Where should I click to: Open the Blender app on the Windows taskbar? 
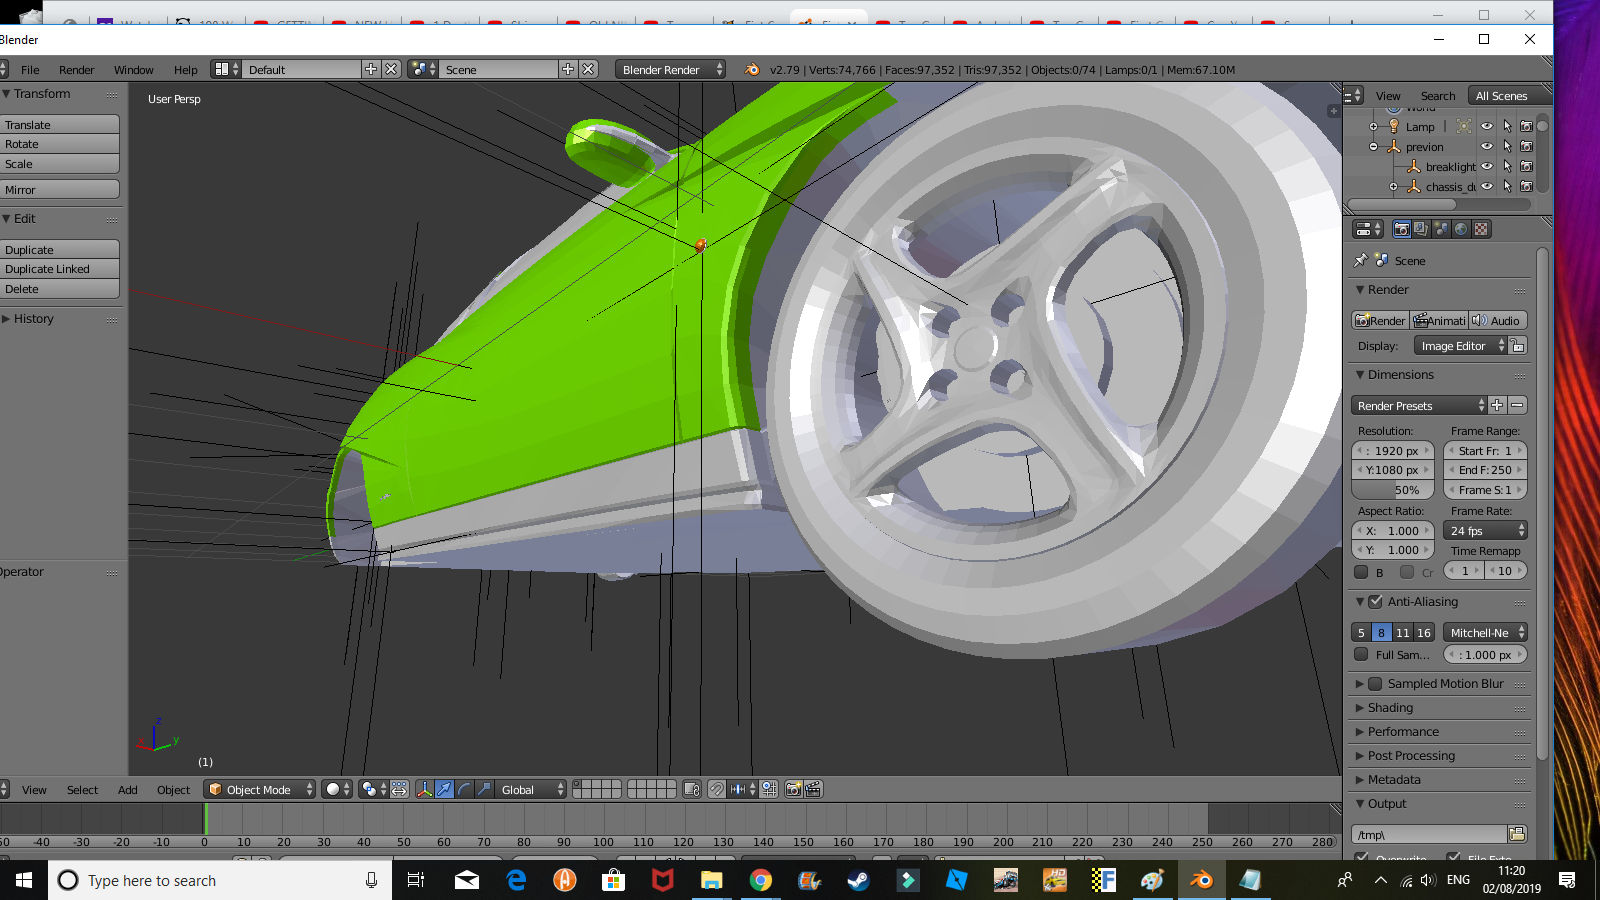tap(1201, 880)
